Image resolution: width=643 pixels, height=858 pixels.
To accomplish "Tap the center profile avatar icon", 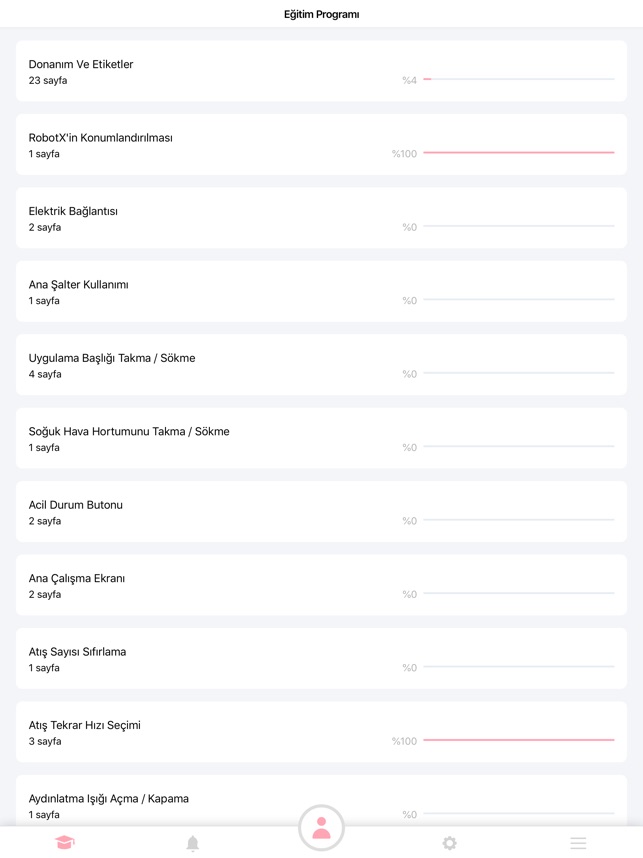I will (321, 828).
